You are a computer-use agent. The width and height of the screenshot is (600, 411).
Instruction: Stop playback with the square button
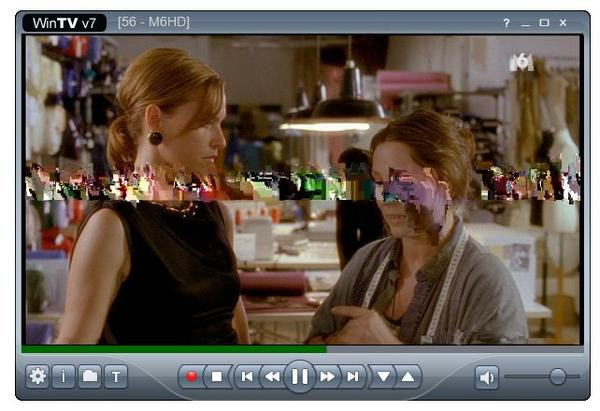pos(217,377)
